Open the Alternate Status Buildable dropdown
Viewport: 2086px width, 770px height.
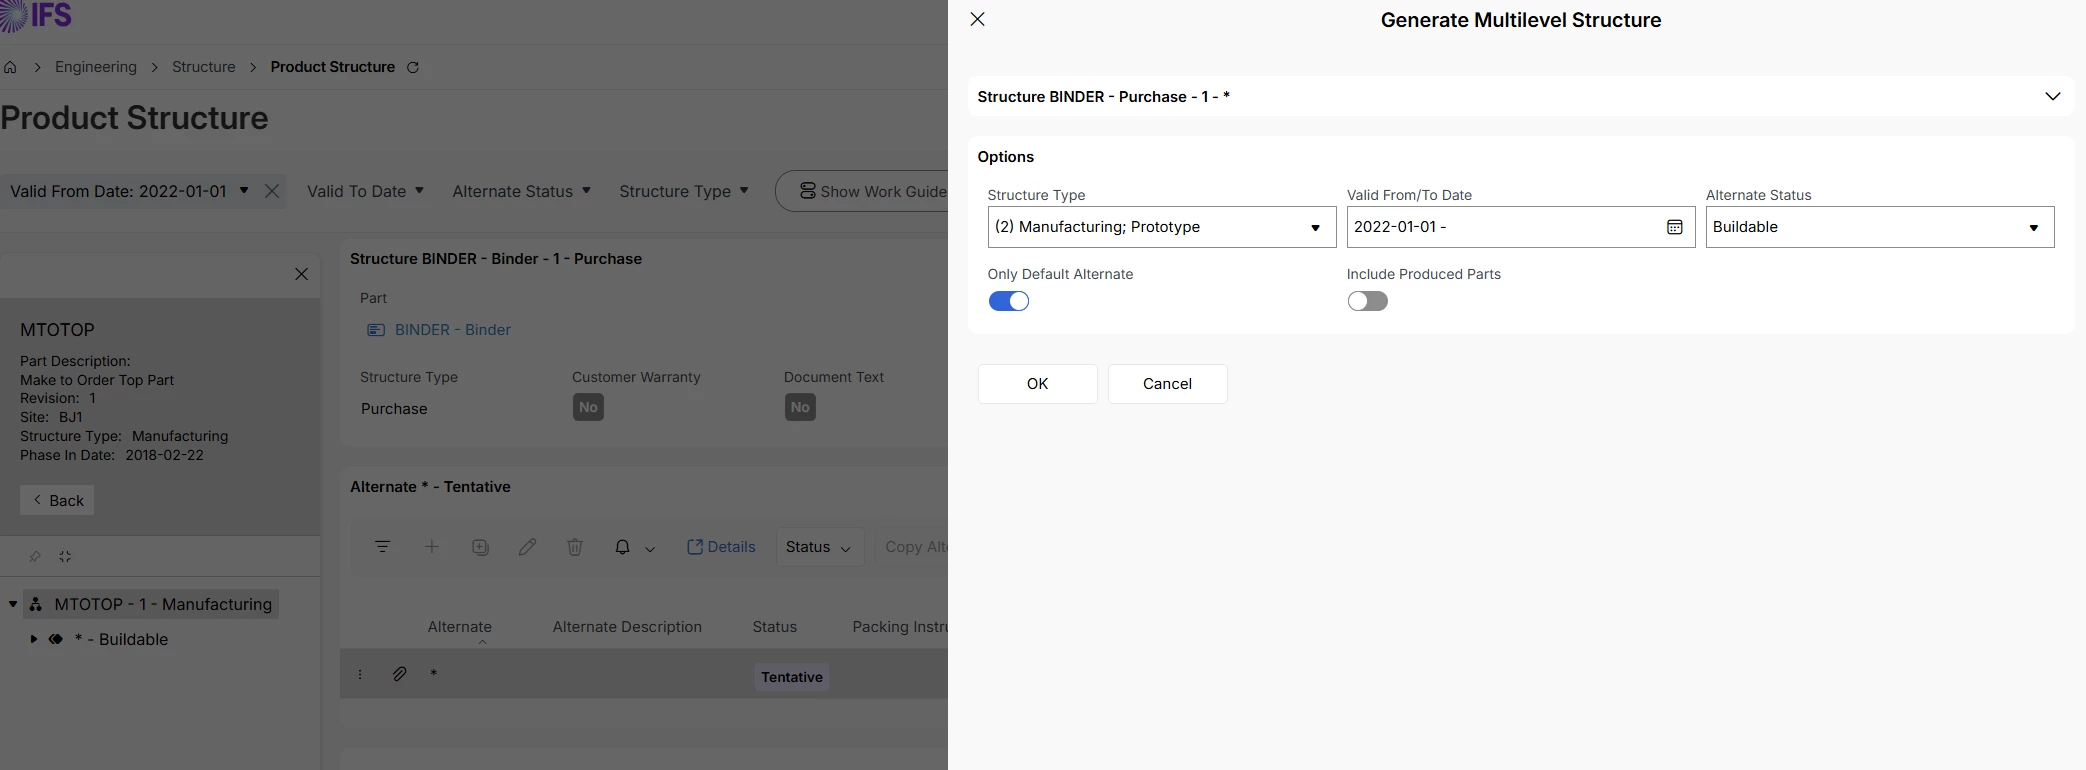tap(1879, 227)
